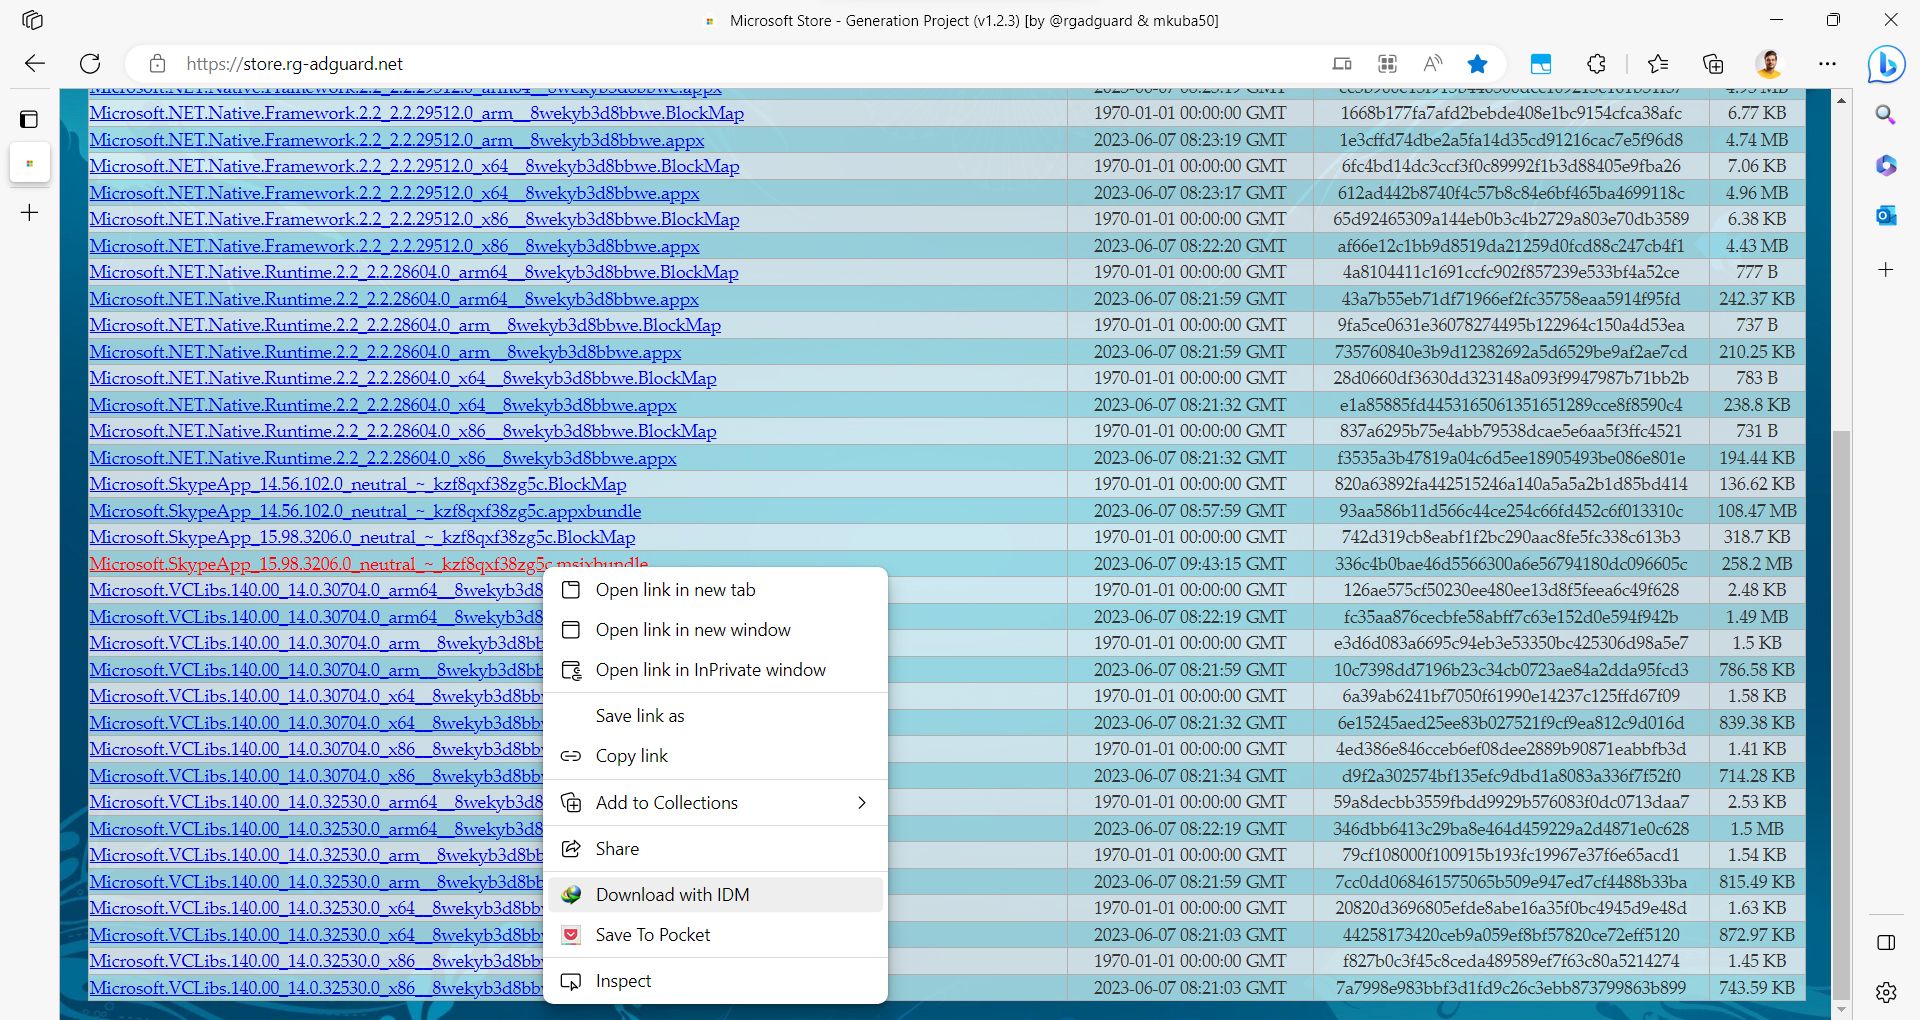The width and height of the screenshot is (1920, 1020).
Task: Open NET.Native.Framework 2.2.29512.0 x86 appx link
Action: click(x=394, y=246)
